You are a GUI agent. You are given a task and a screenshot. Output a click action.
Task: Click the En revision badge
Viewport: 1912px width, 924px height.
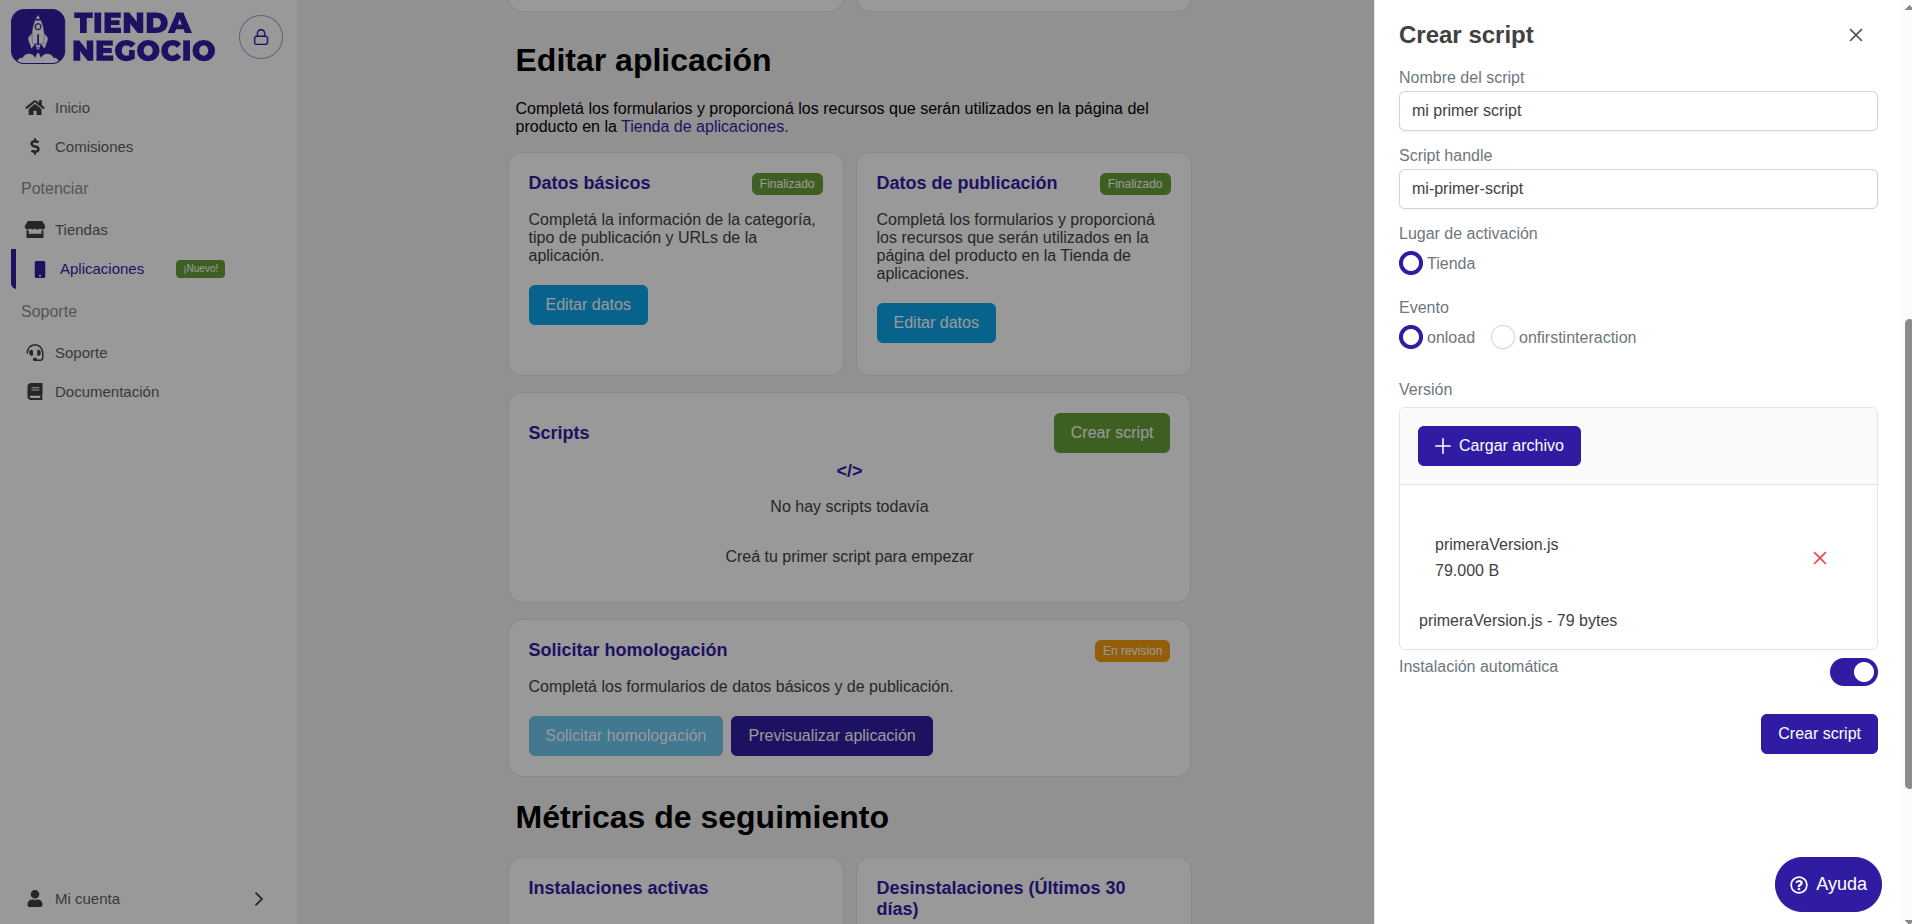coord(1132,651)
